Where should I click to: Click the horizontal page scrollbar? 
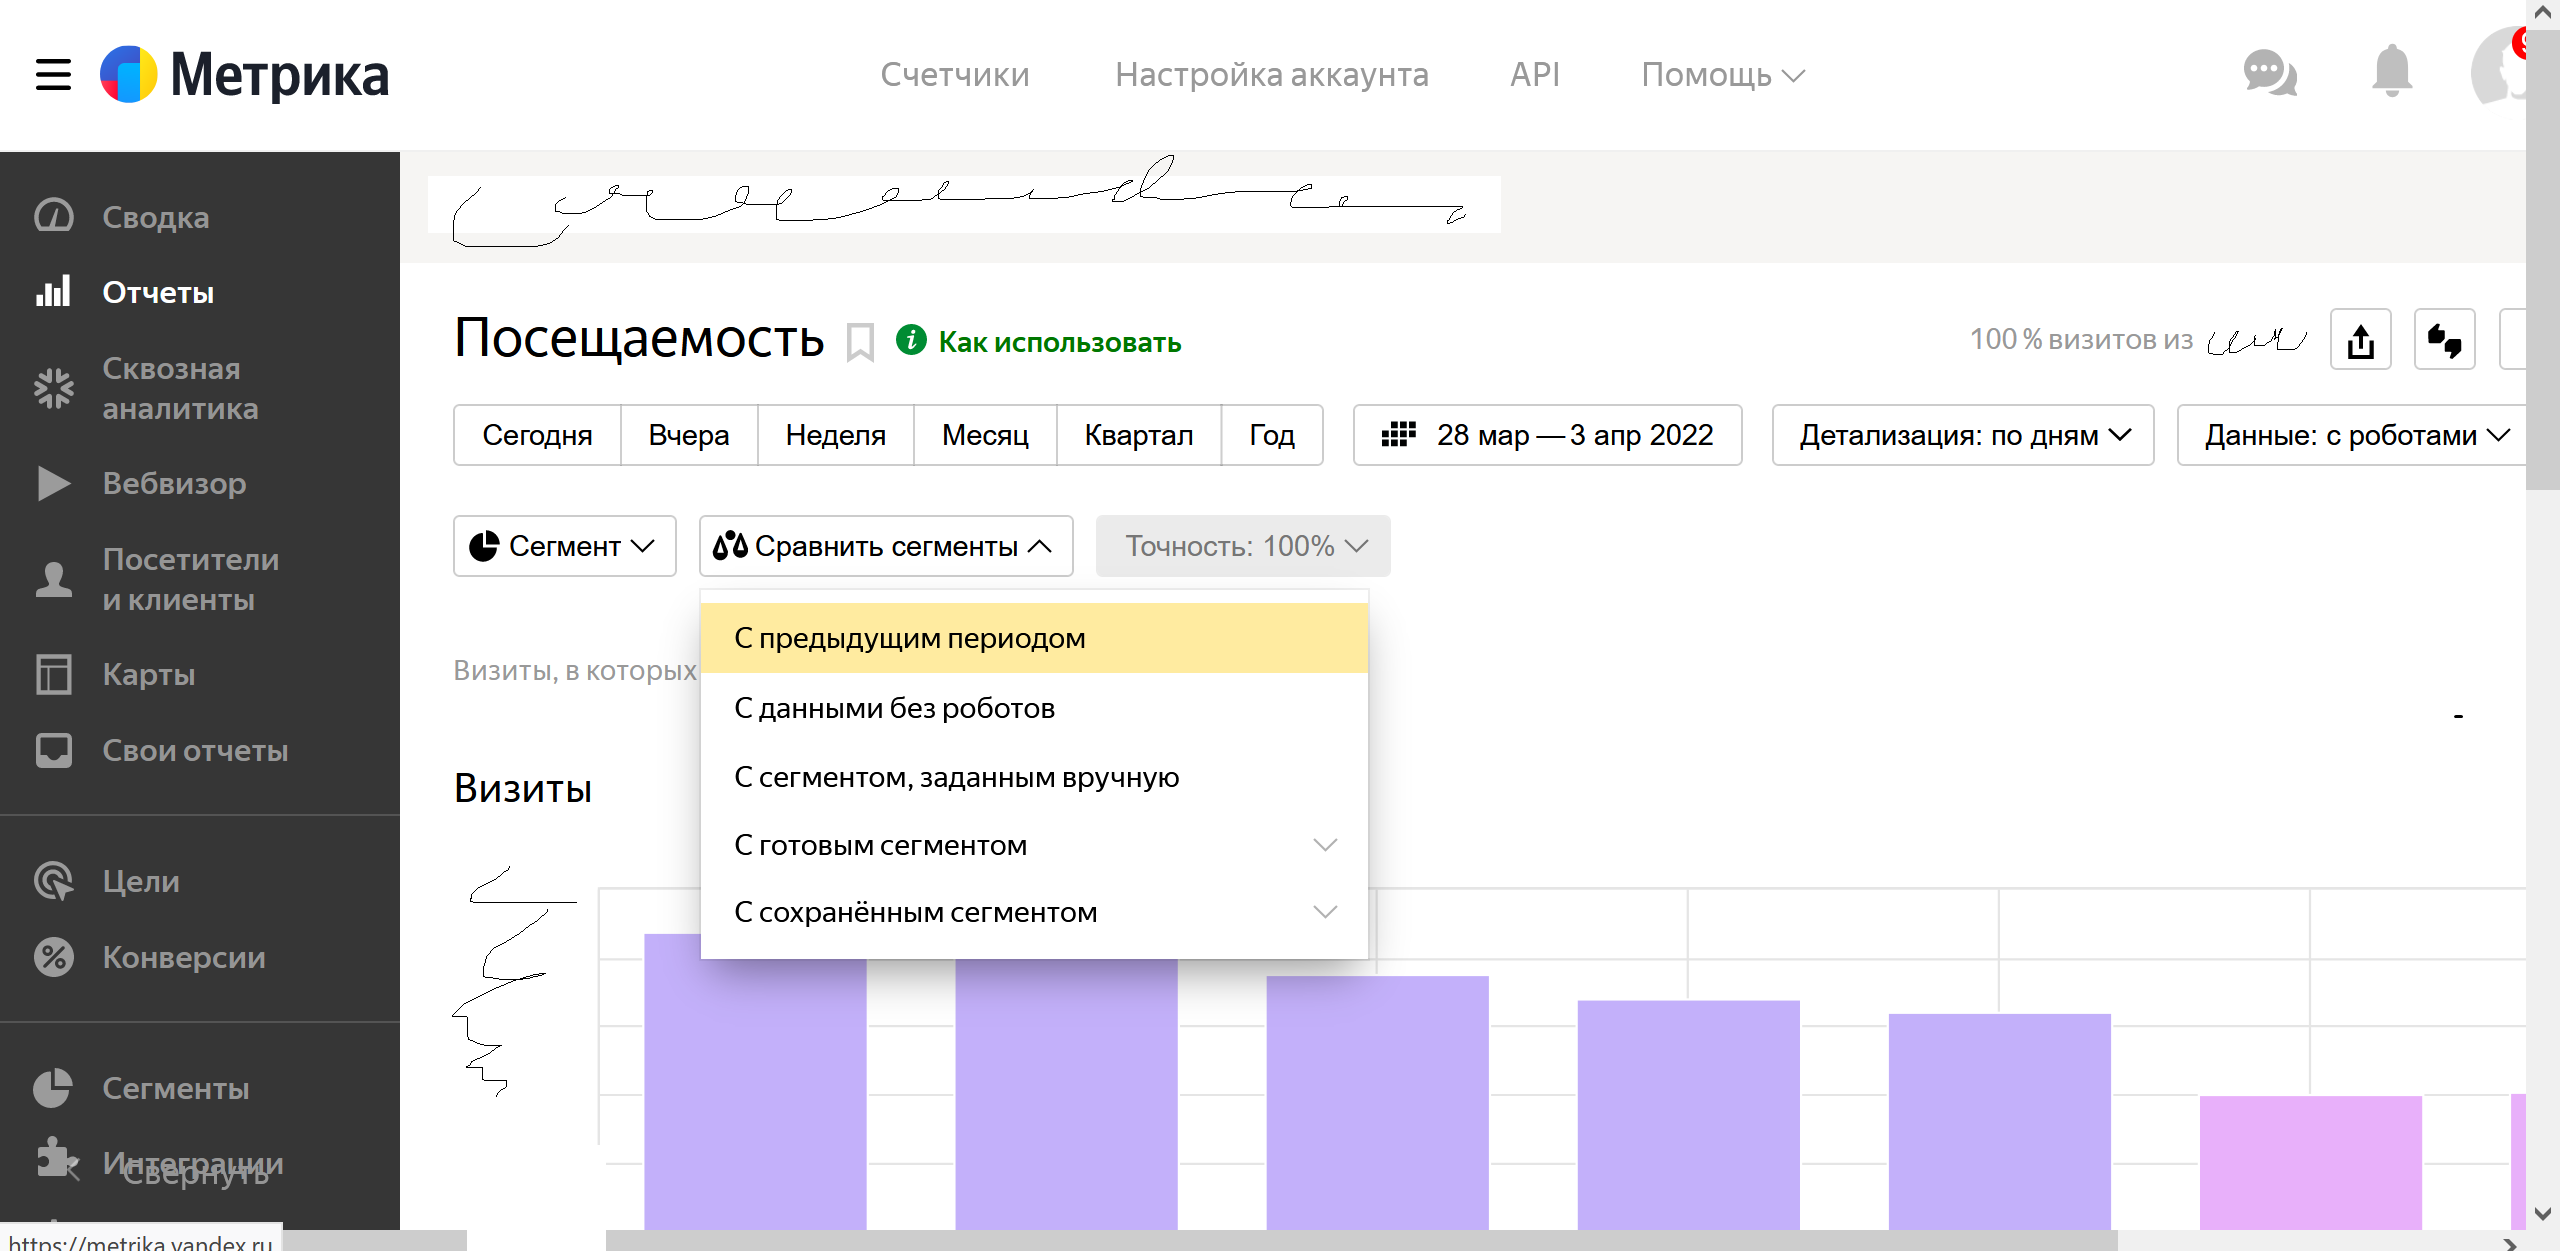1361,1241
